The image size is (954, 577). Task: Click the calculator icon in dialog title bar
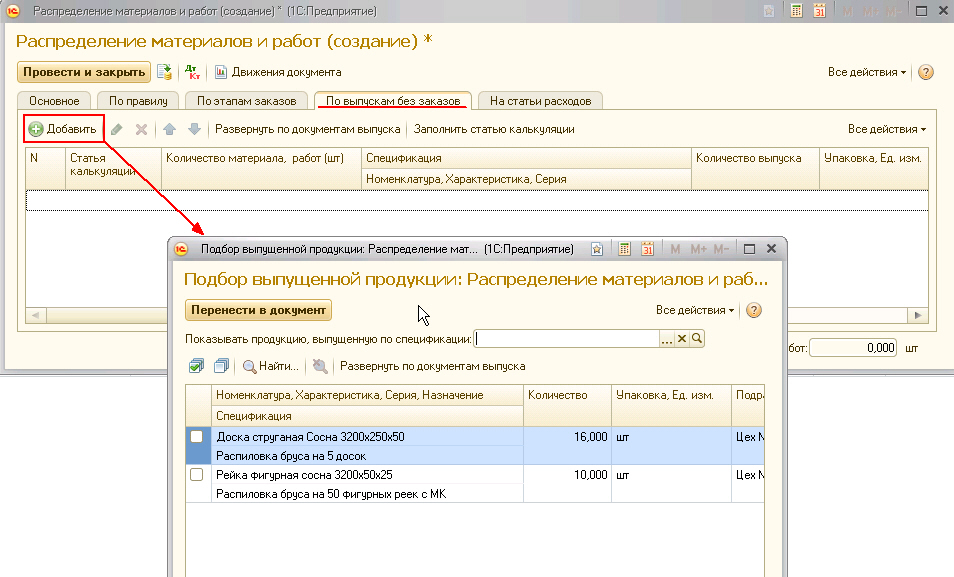point(624,249)
